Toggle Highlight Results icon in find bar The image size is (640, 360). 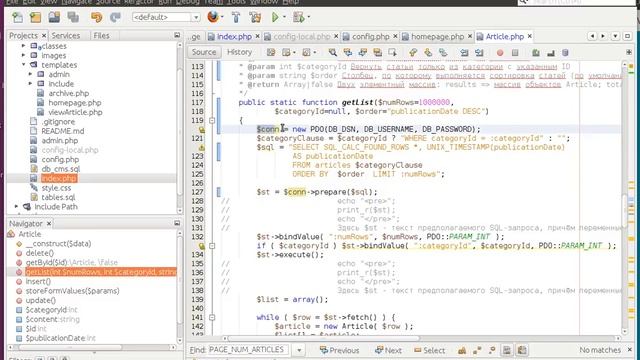(507, 350)
